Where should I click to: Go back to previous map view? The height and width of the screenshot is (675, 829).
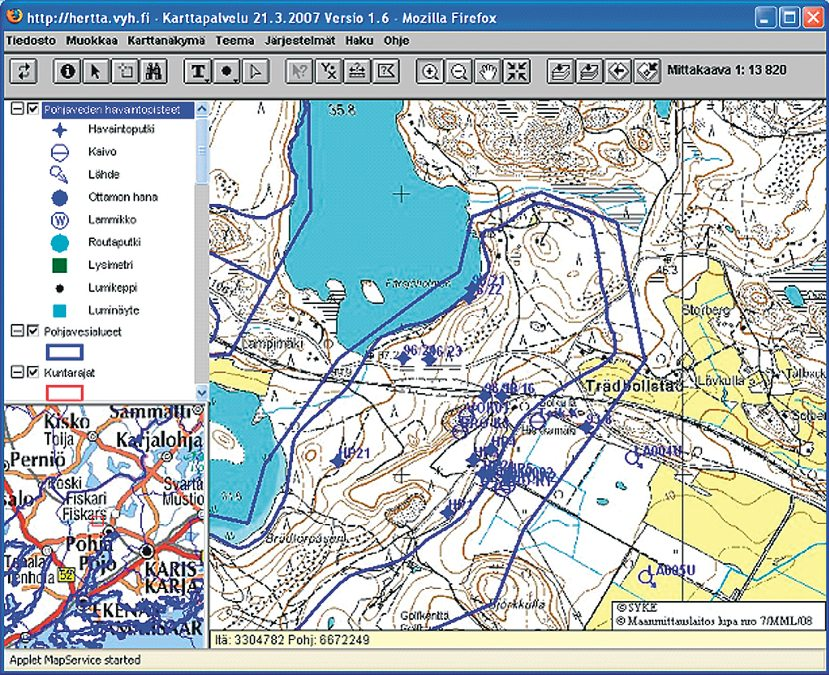coord(619,71)
